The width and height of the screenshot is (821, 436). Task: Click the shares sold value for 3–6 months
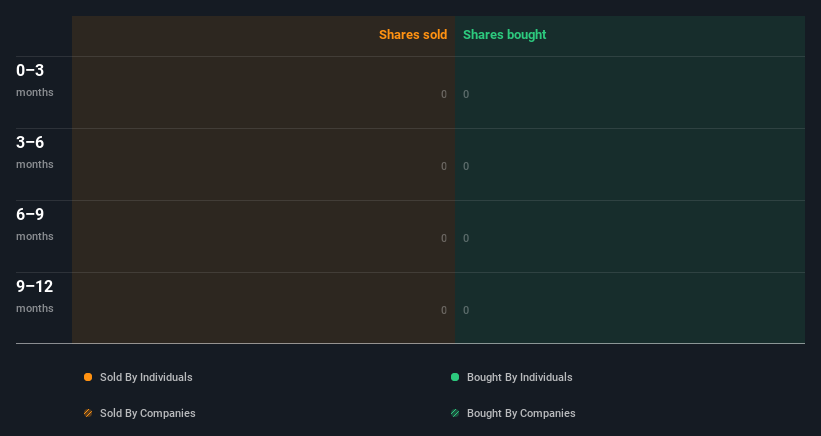444,166
